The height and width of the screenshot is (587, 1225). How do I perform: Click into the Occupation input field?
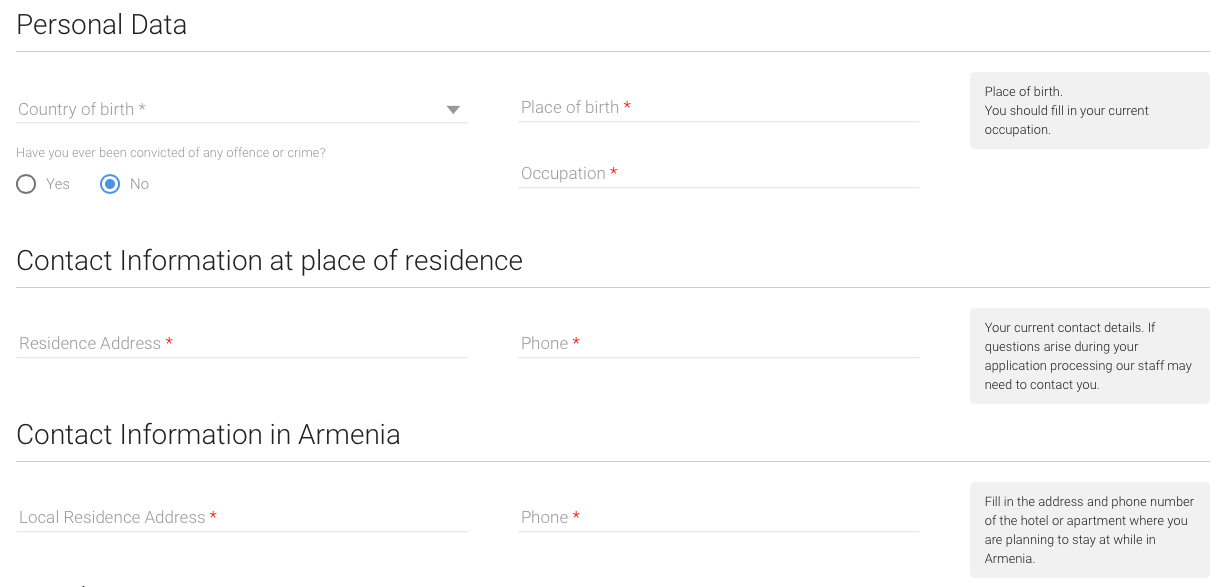(x=718, y=173)
